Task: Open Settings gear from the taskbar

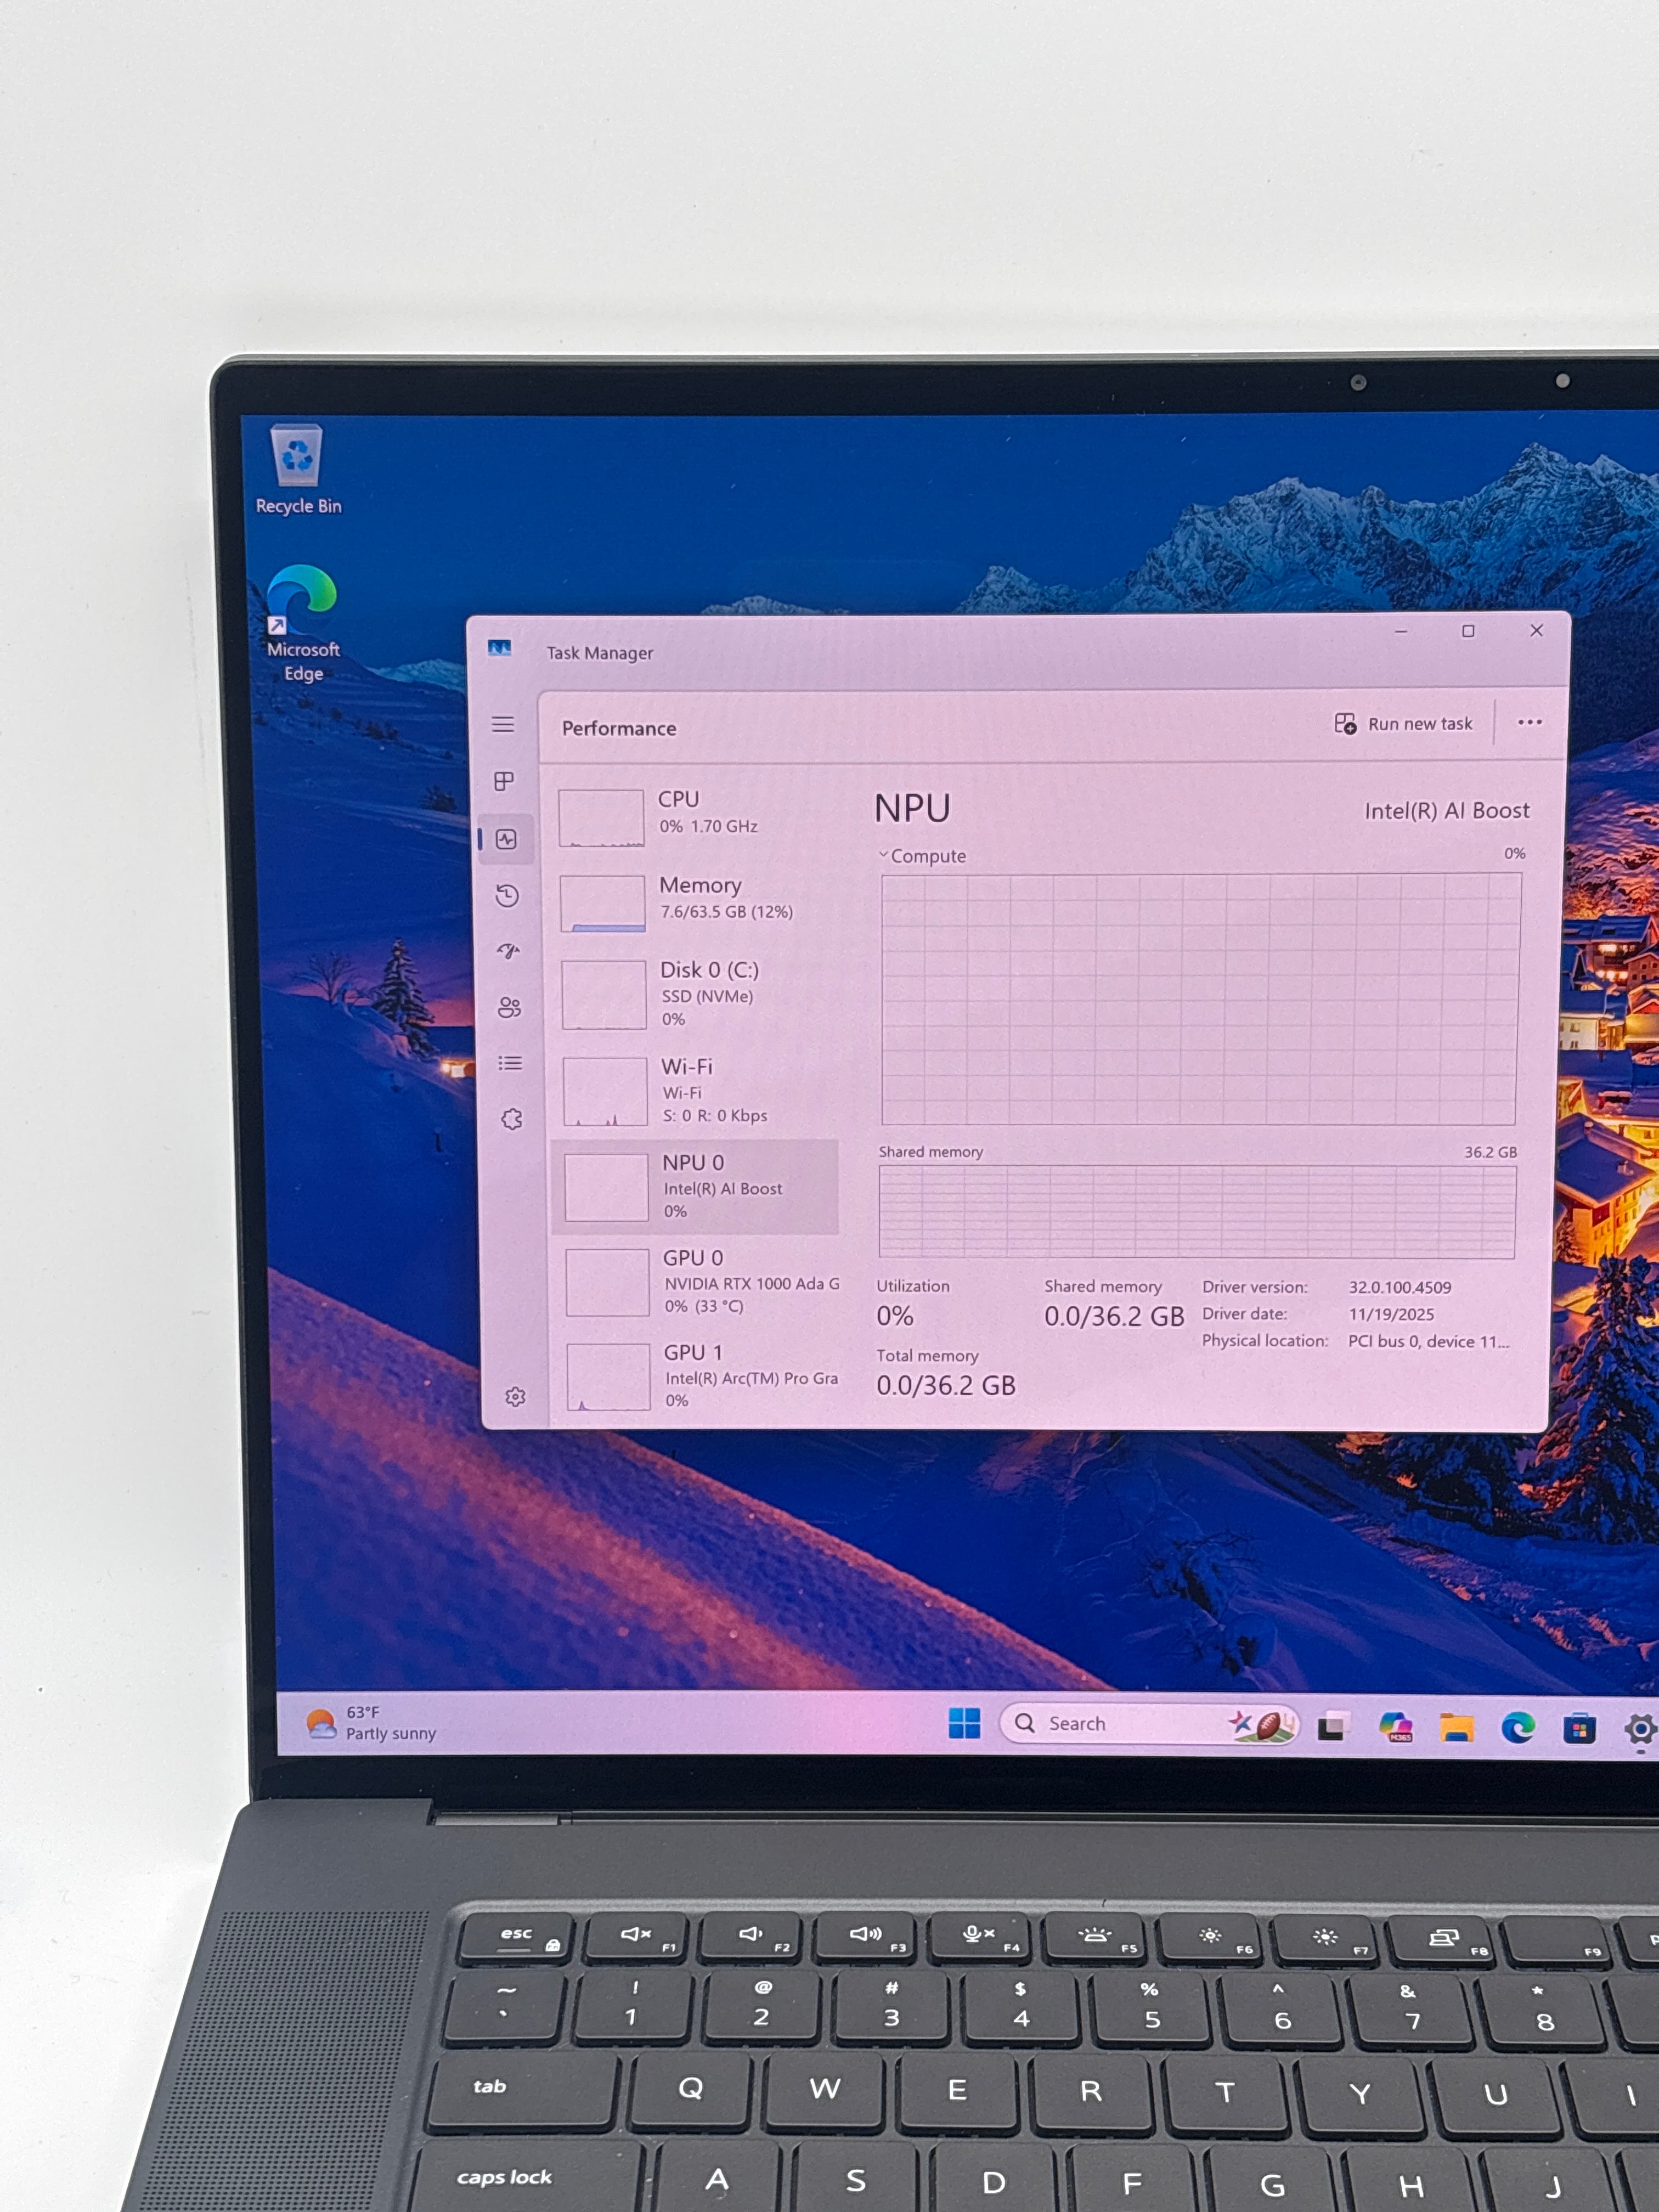Action: click(x=1640, y=1729)
